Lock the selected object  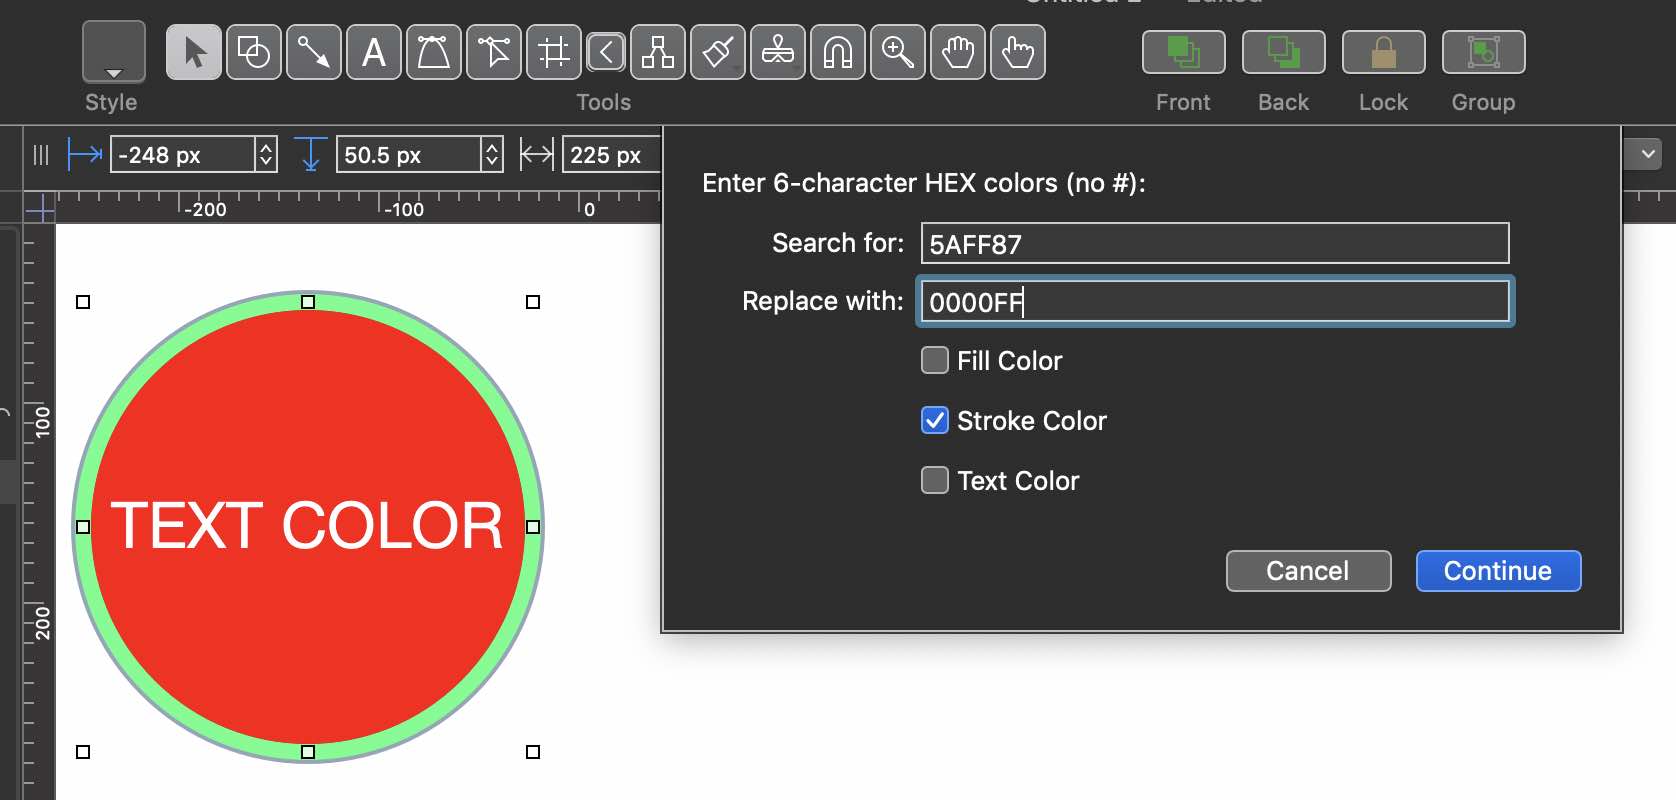[1384, 52]
